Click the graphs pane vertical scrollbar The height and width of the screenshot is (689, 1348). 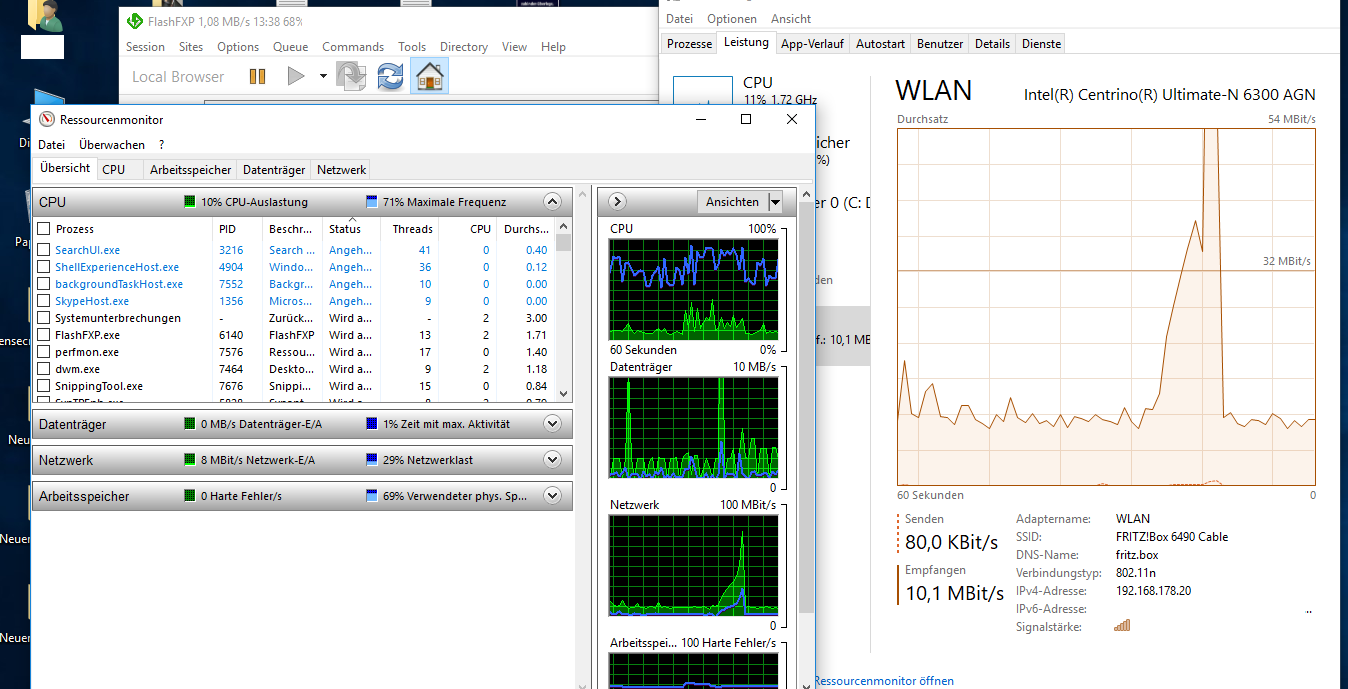[806, 405]
